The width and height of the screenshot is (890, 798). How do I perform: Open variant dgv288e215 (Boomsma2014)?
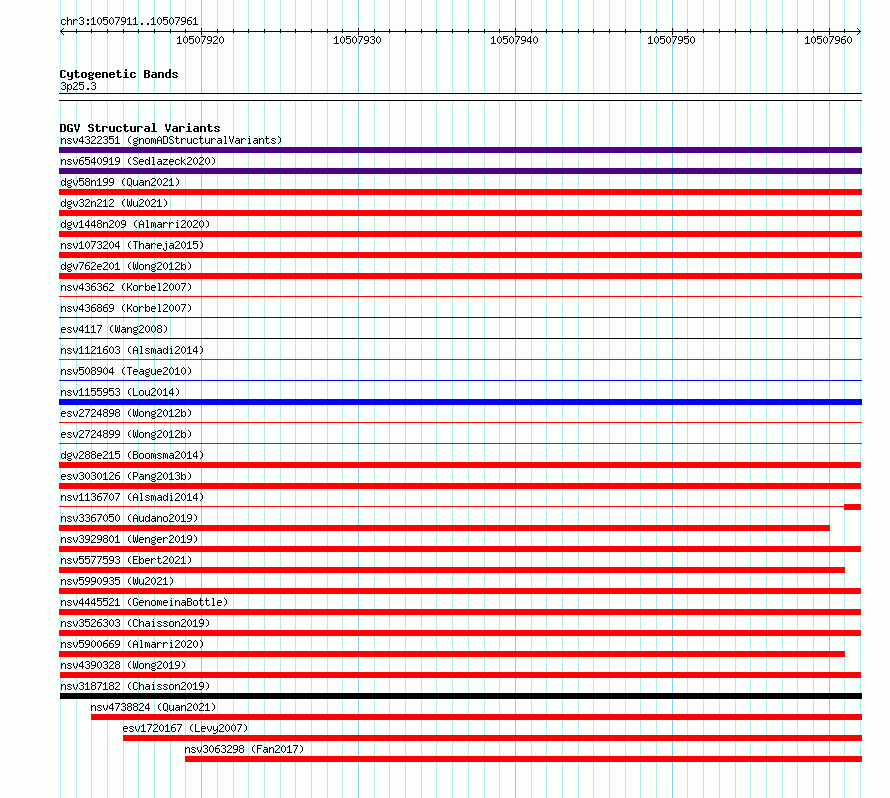click(132, 455)
